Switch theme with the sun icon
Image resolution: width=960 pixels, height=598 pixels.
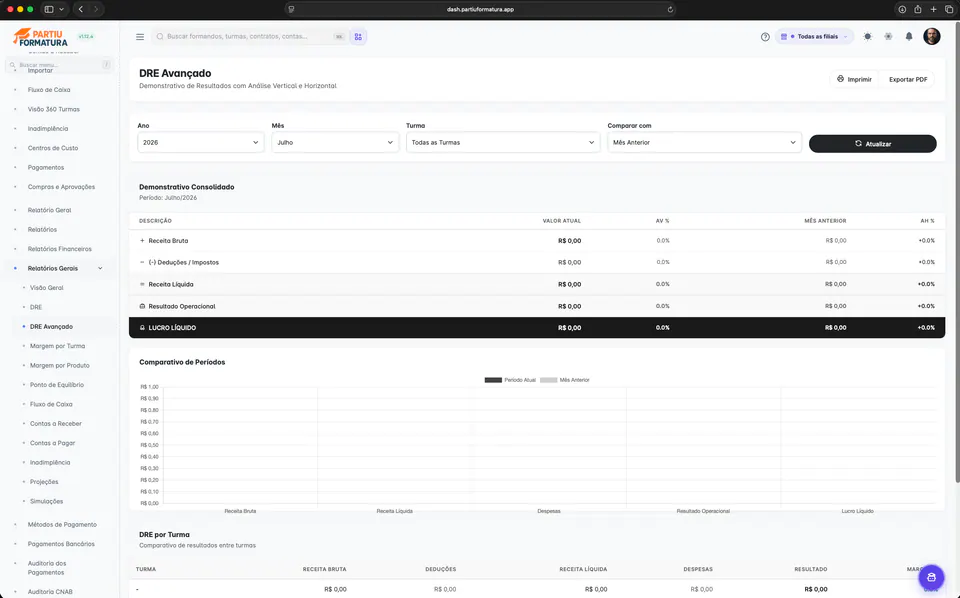point(868,37)
